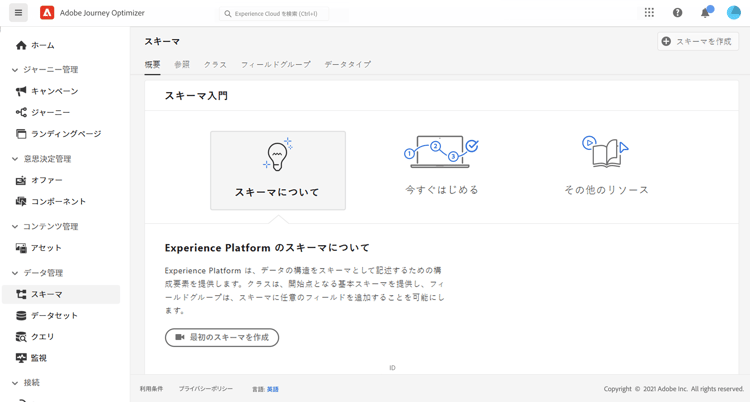The width and height of the screenshot is (750, 402).
Task: Click the スキーマを作成 button label
Action: click(x=703, y=42)
